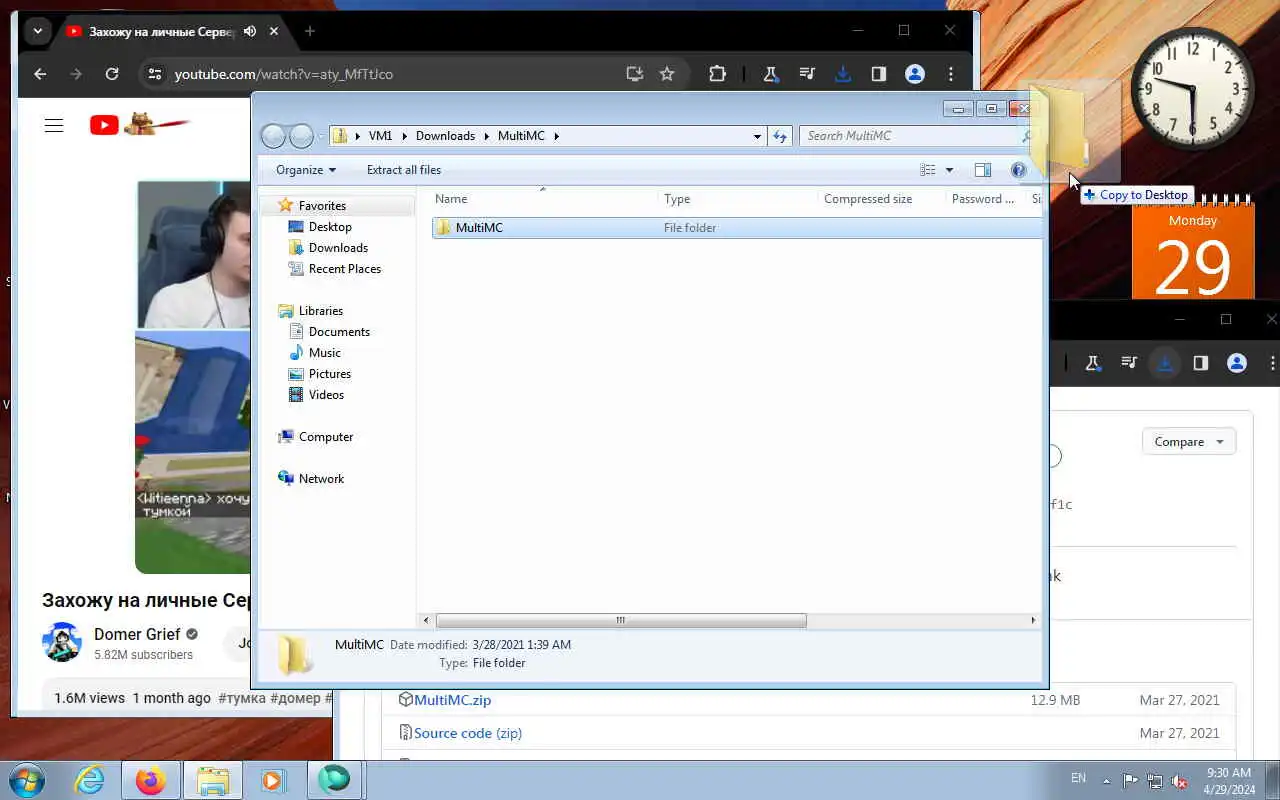Screen dimensions: 1280x800
Task: Collapse Favorites in navigation pane
Action: [x=322, y=206]
